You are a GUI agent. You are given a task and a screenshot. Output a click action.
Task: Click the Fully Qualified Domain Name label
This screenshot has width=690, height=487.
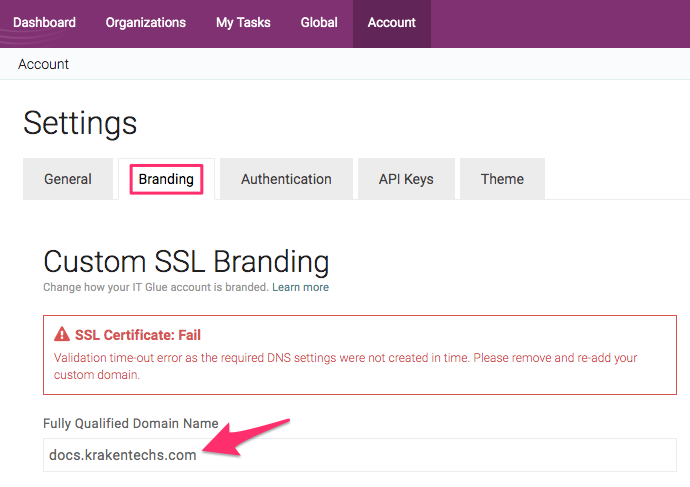130,424
